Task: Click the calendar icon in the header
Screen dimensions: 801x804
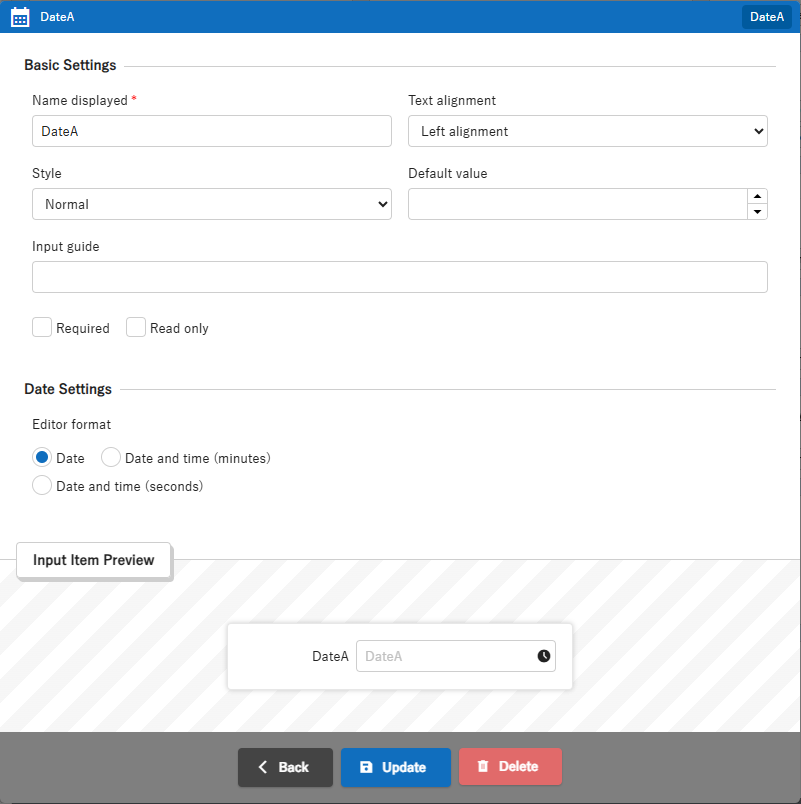Action: 20,17
